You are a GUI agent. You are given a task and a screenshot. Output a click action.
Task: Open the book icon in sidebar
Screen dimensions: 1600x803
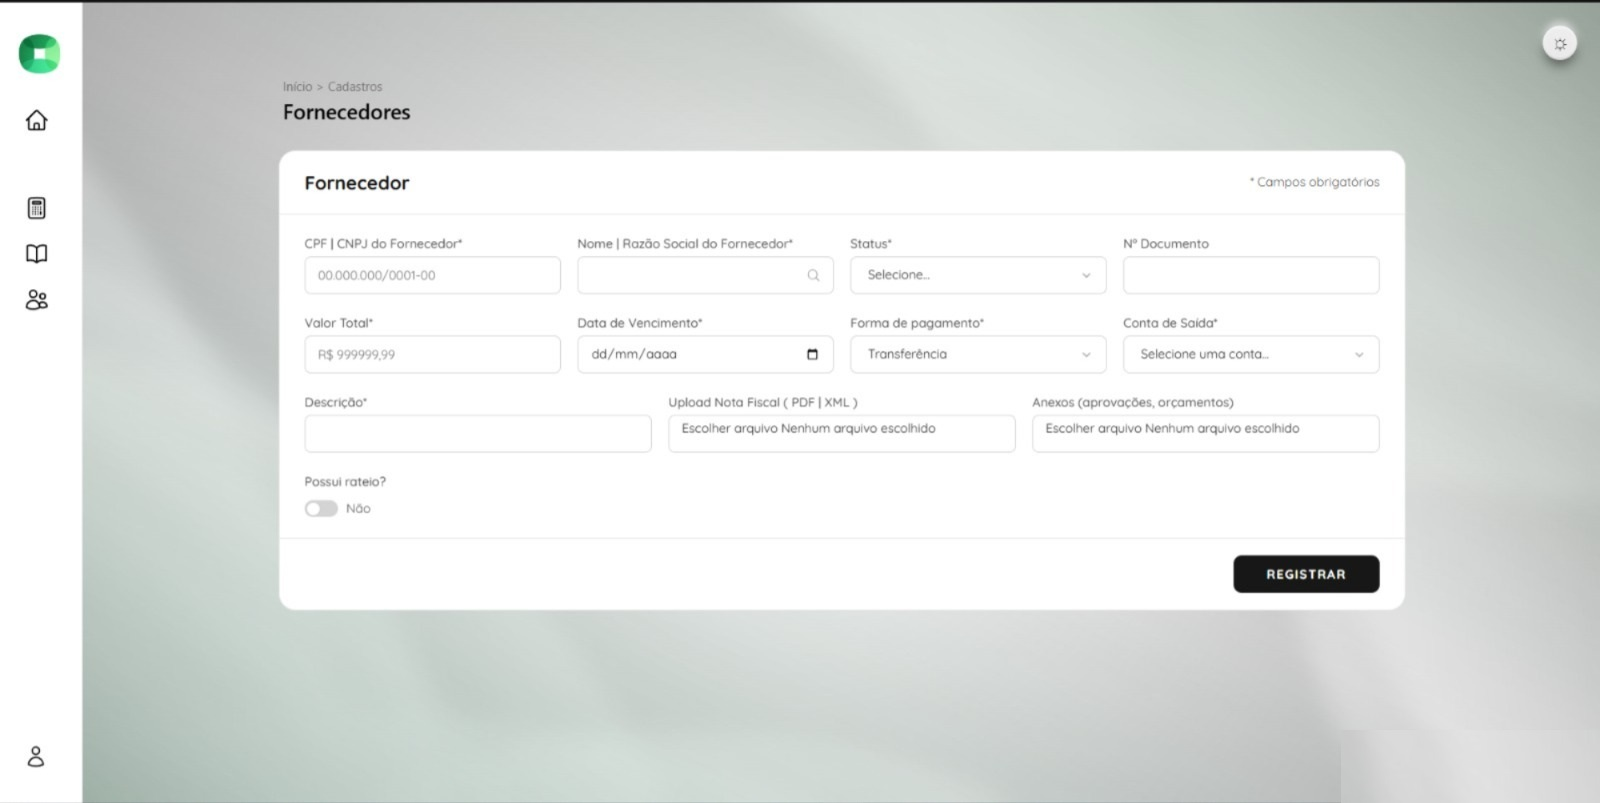point(36,254)
